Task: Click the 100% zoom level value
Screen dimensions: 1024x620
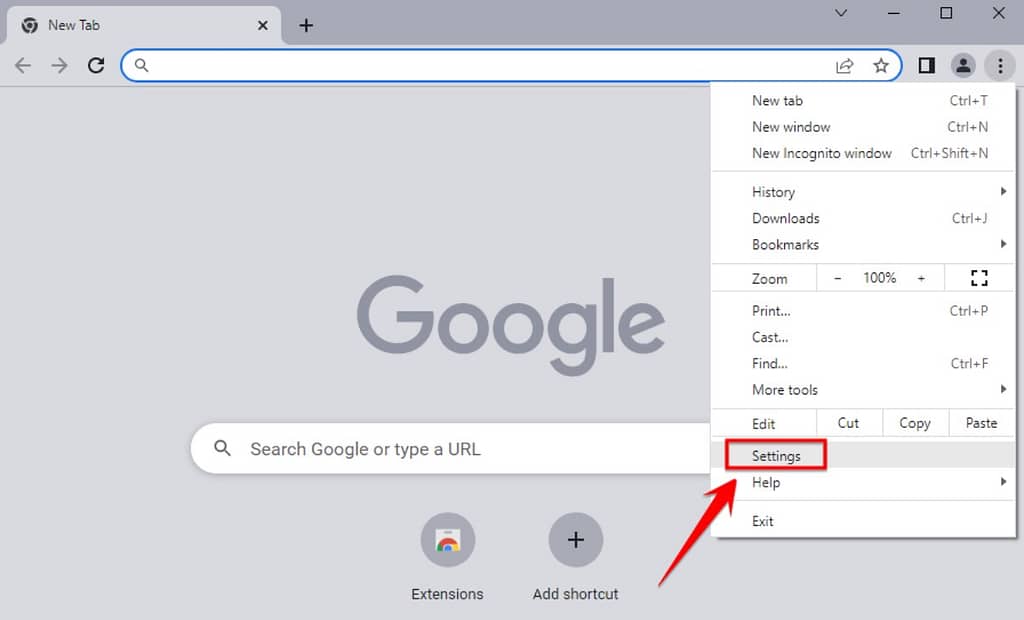Action: [879, 278]
